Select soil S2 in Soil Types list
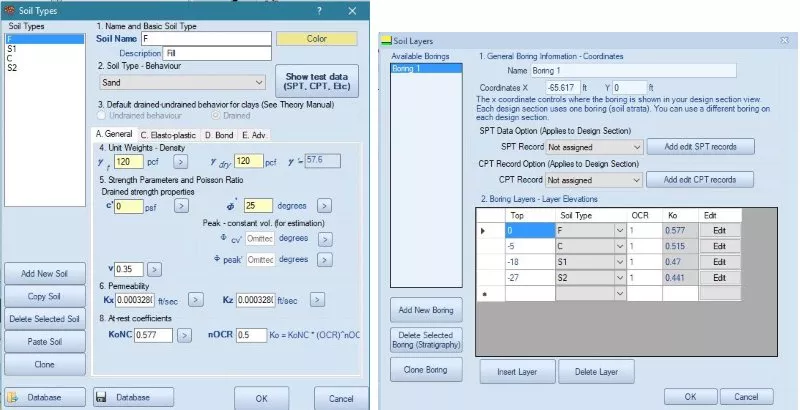 (x=44, y=67)
